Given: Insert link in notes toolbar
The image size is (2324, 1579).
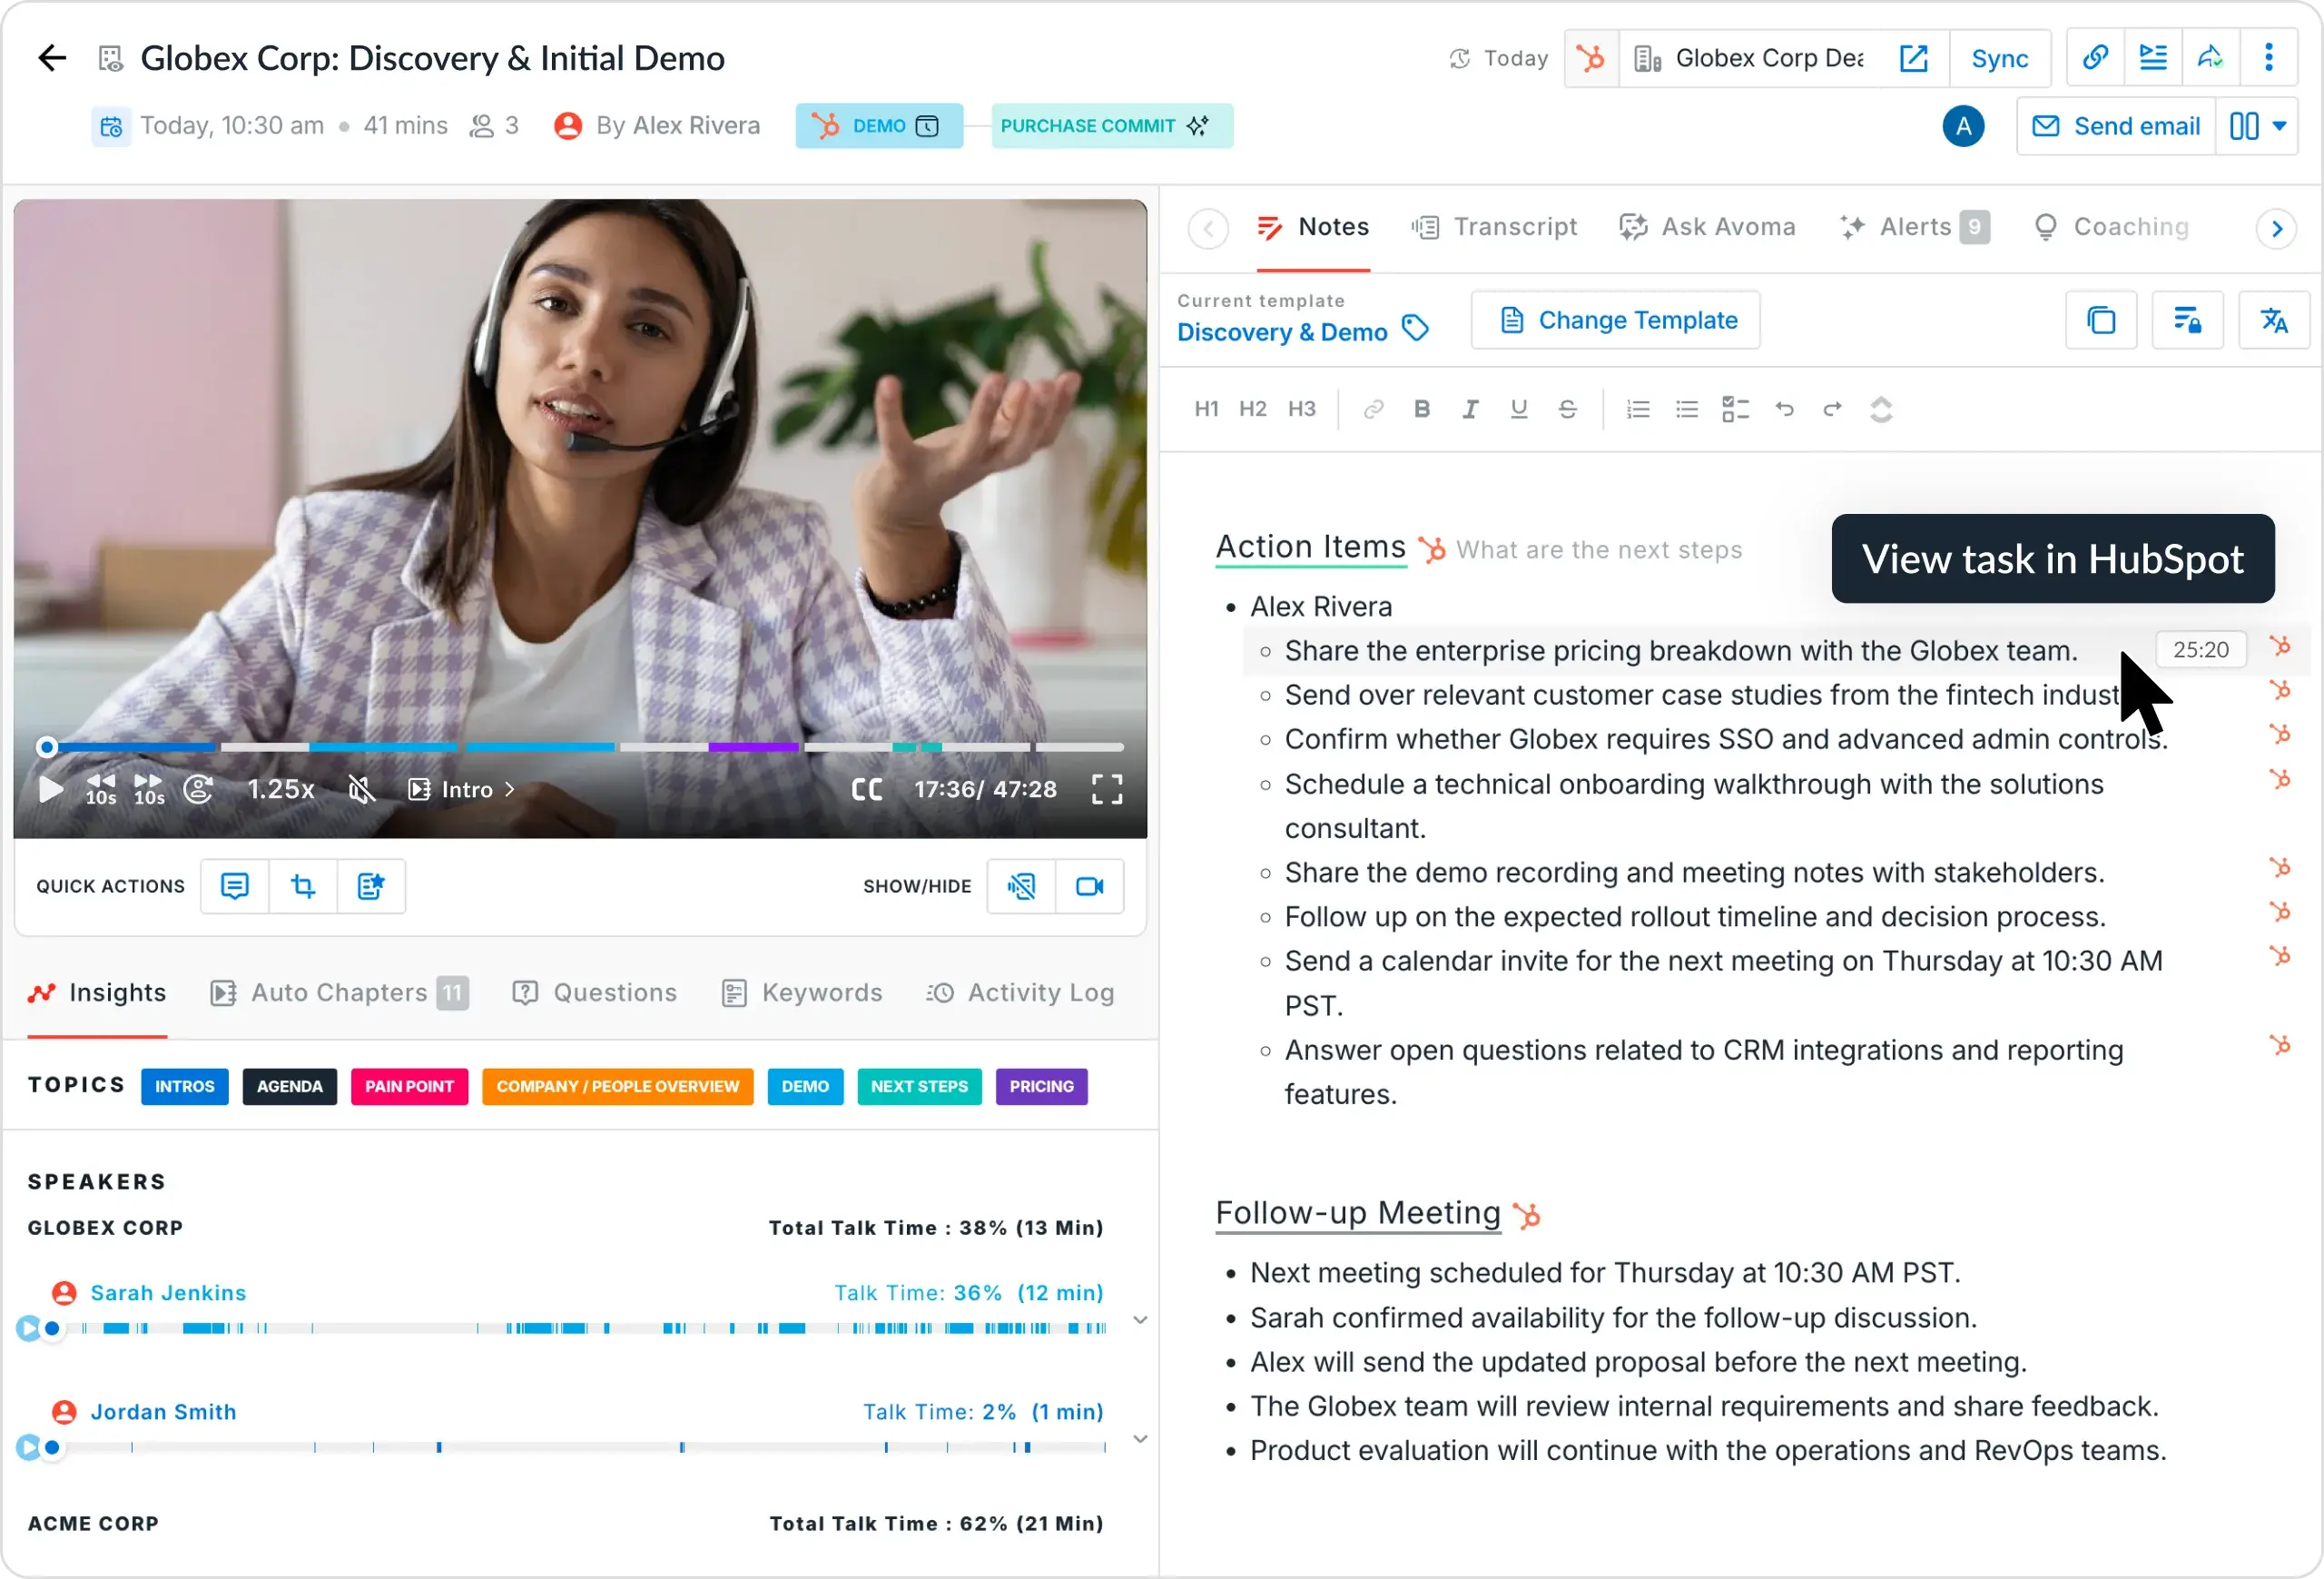Looking at the screenshot, I should click(x=1373, y=409).
